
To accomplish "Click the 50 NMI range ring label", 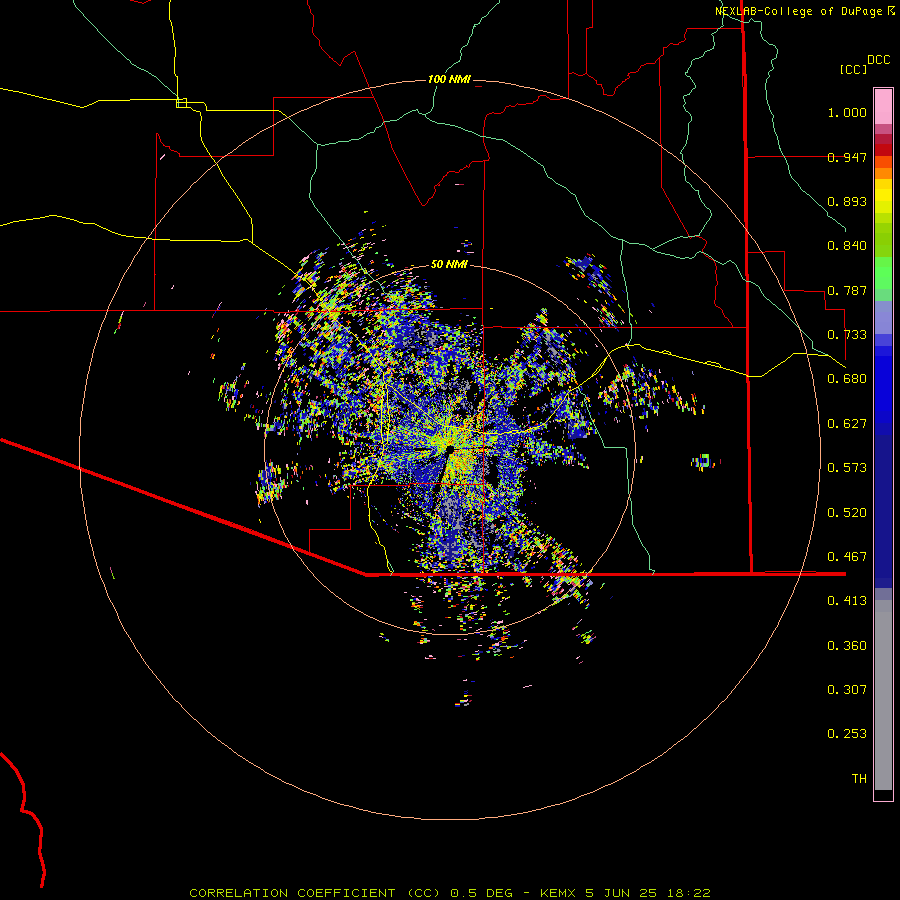I will click(449, 264).
